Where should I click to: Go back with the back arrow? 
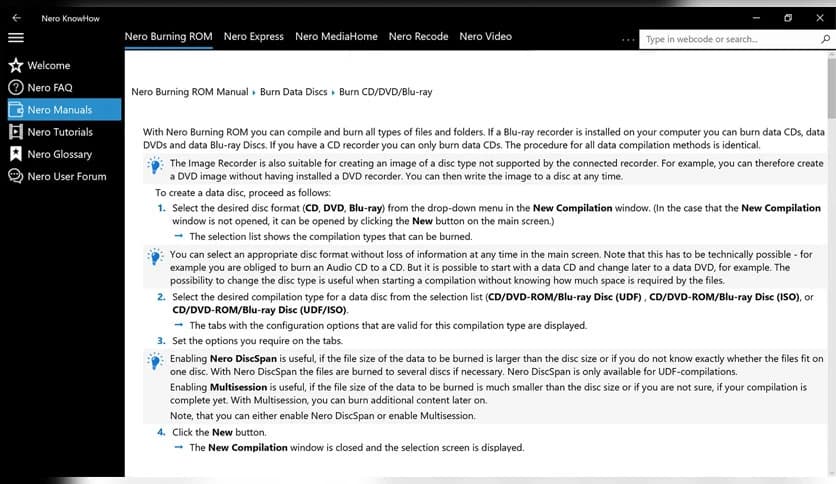17,18
